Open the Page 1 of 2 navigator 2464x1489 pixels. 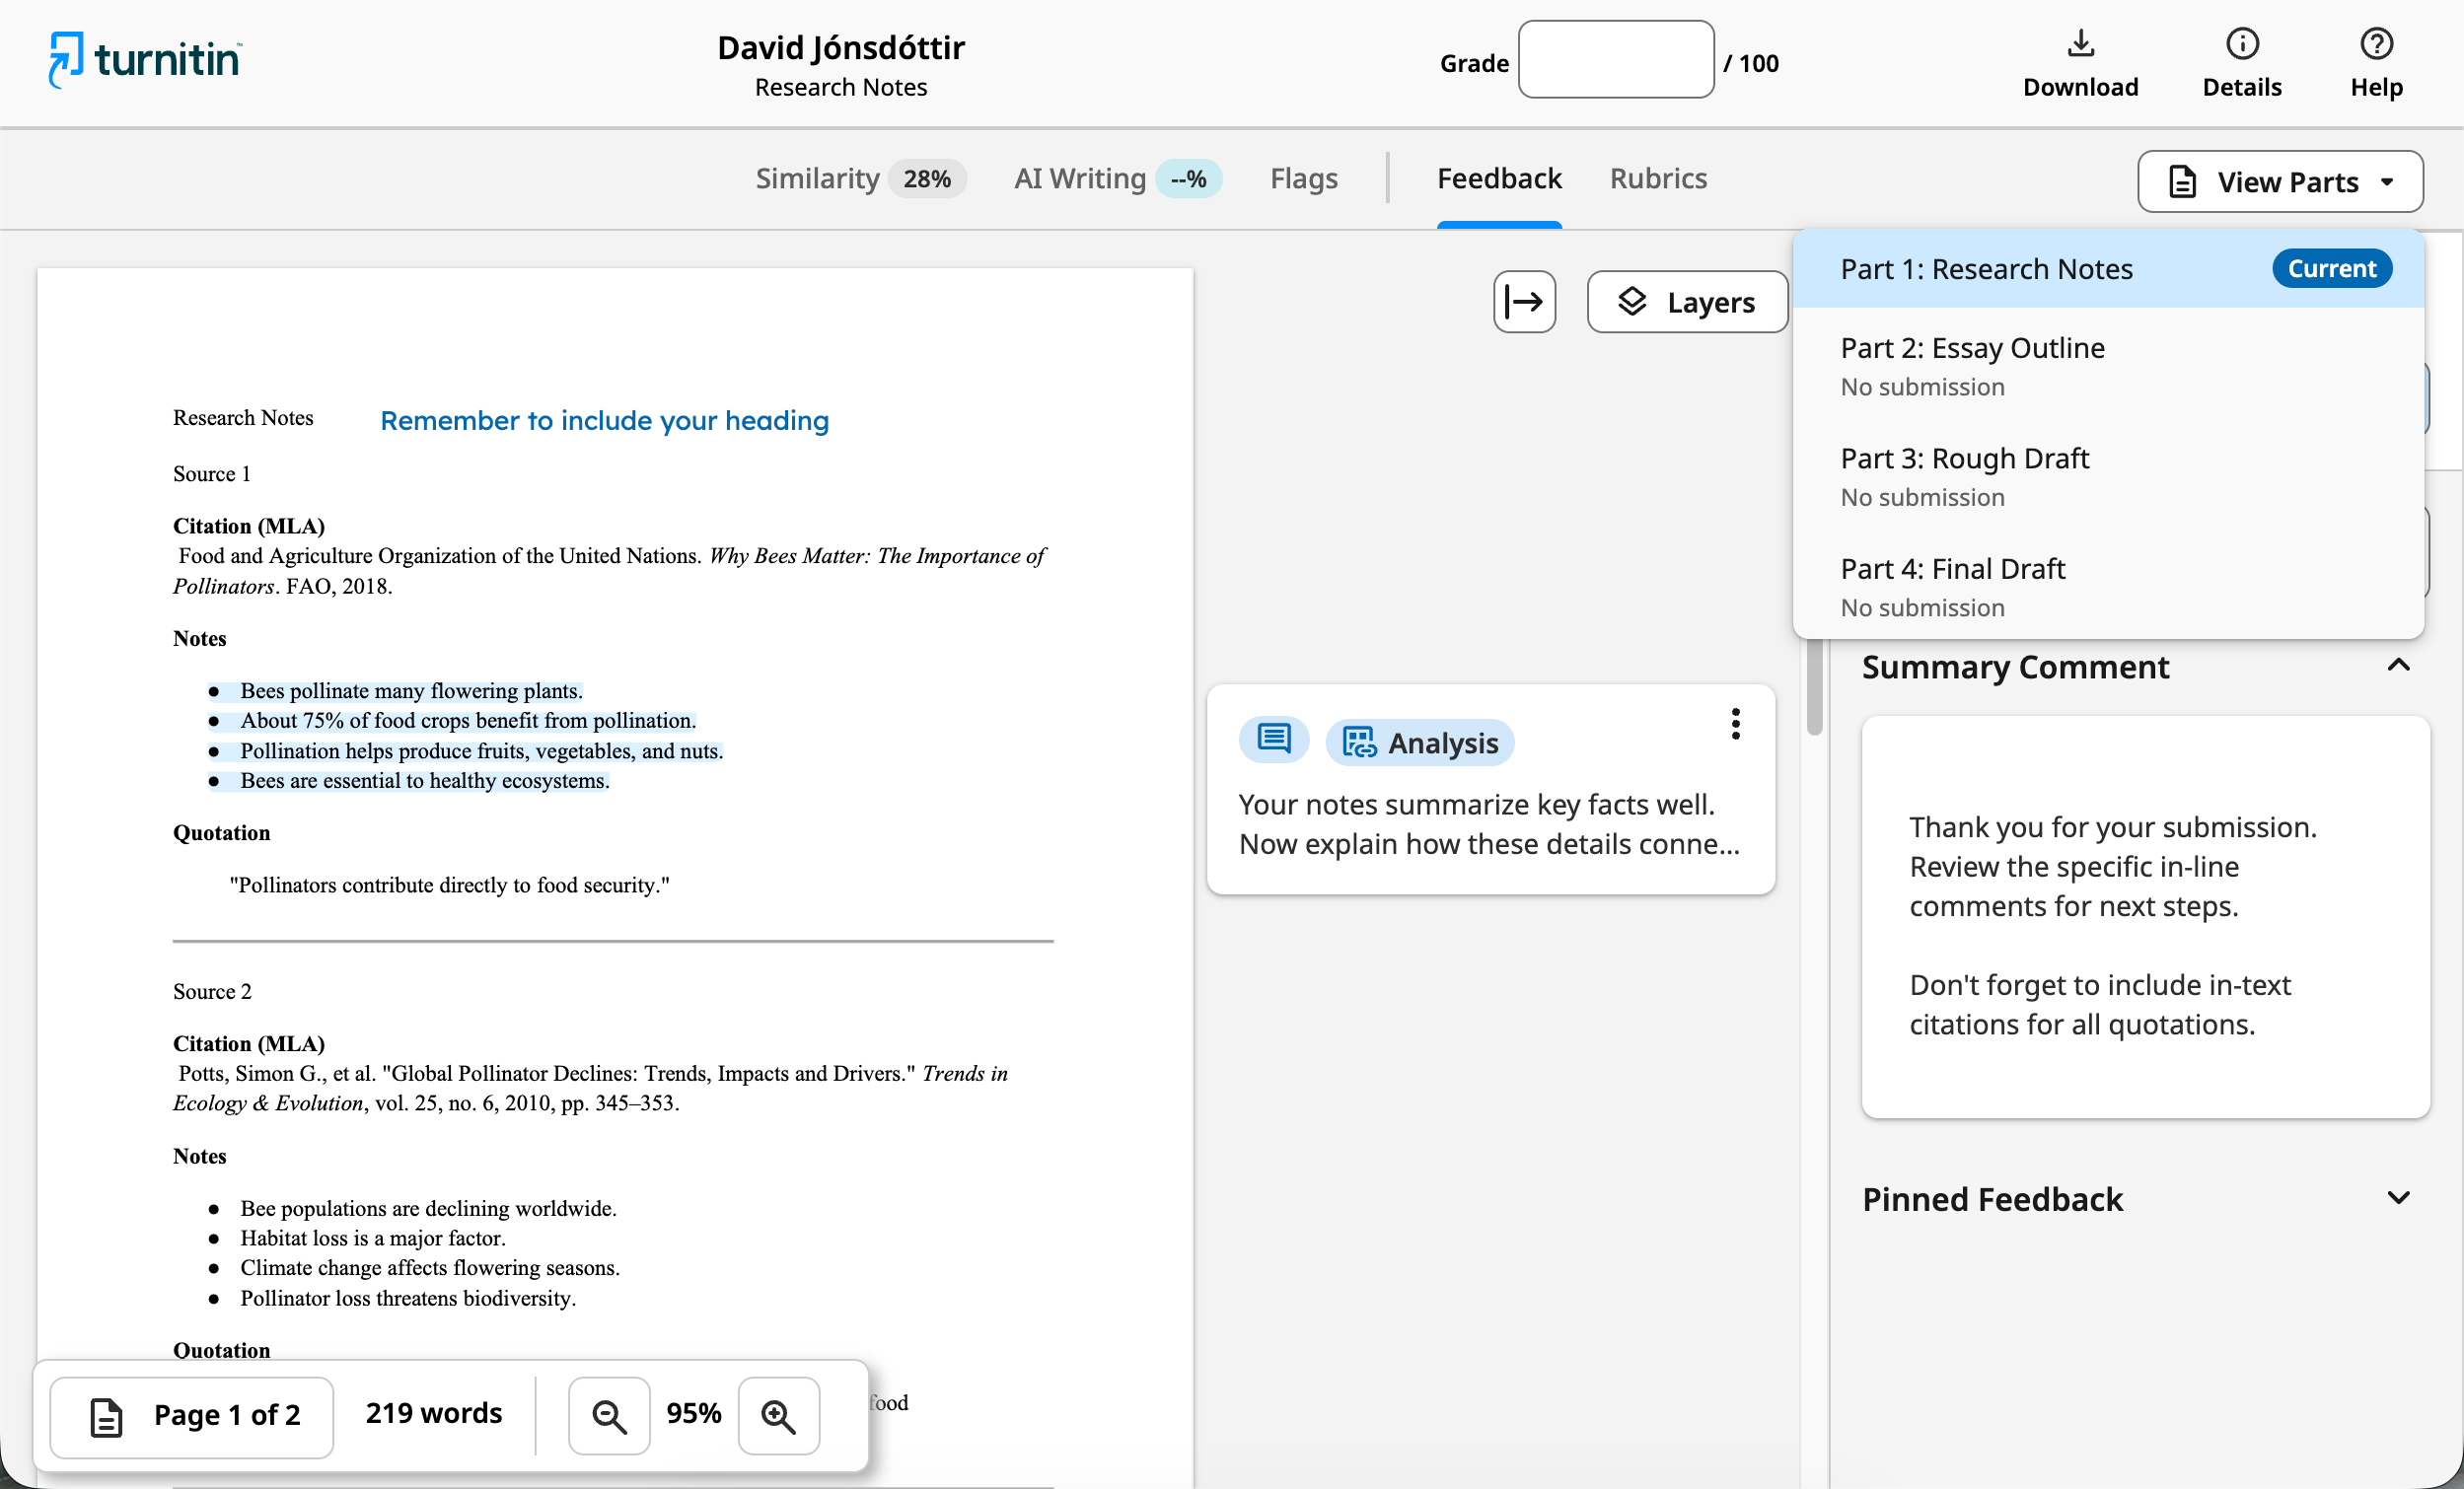point(192,1416)
